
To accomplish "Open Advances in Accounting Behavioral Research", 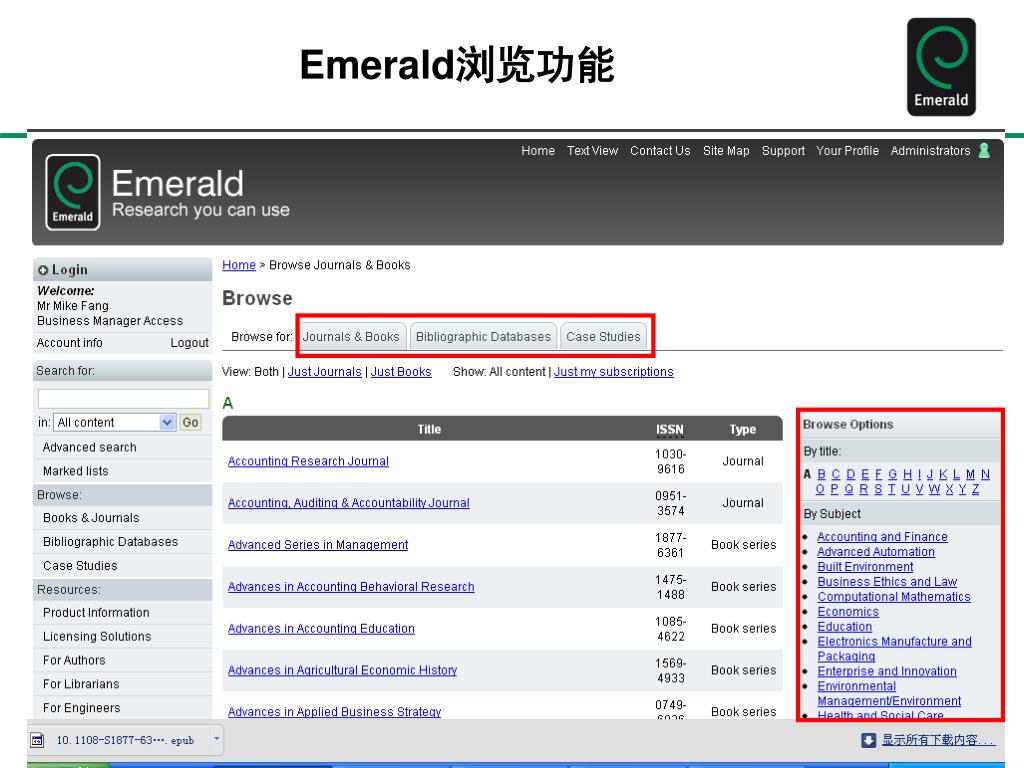I will tap(351, 586).
